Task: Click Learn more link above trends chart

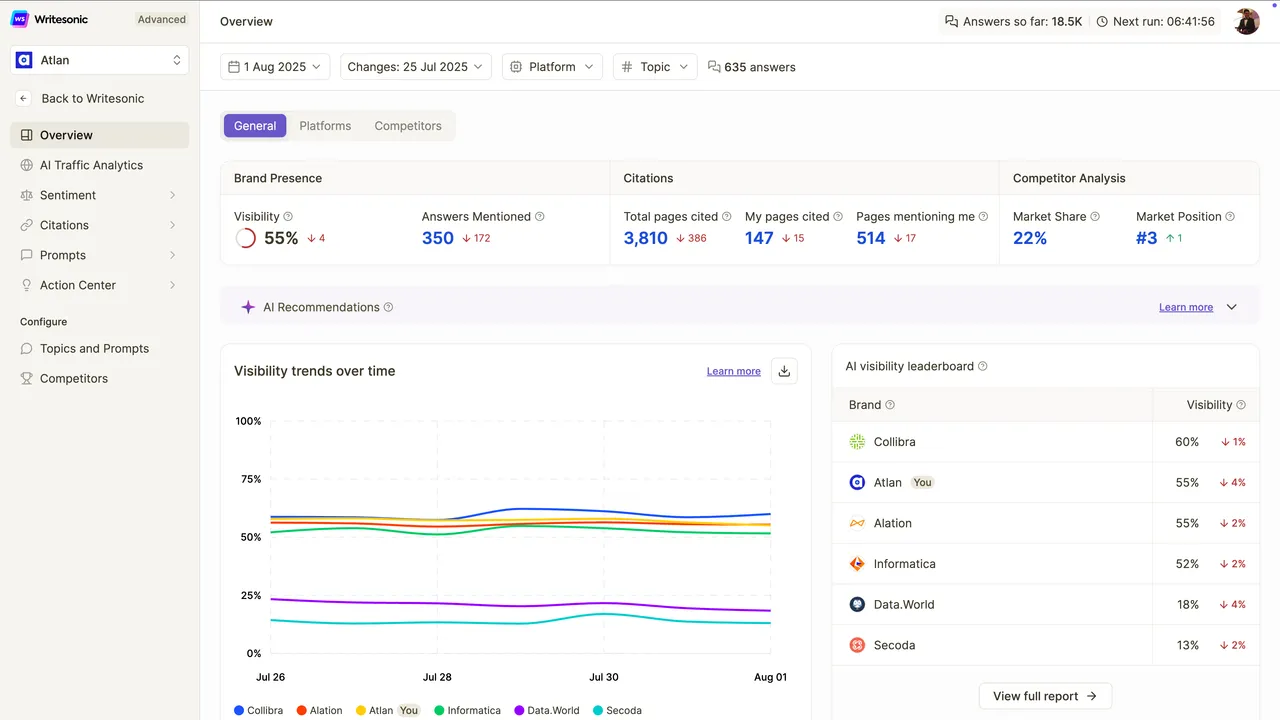Action: [x=734, y=371]
